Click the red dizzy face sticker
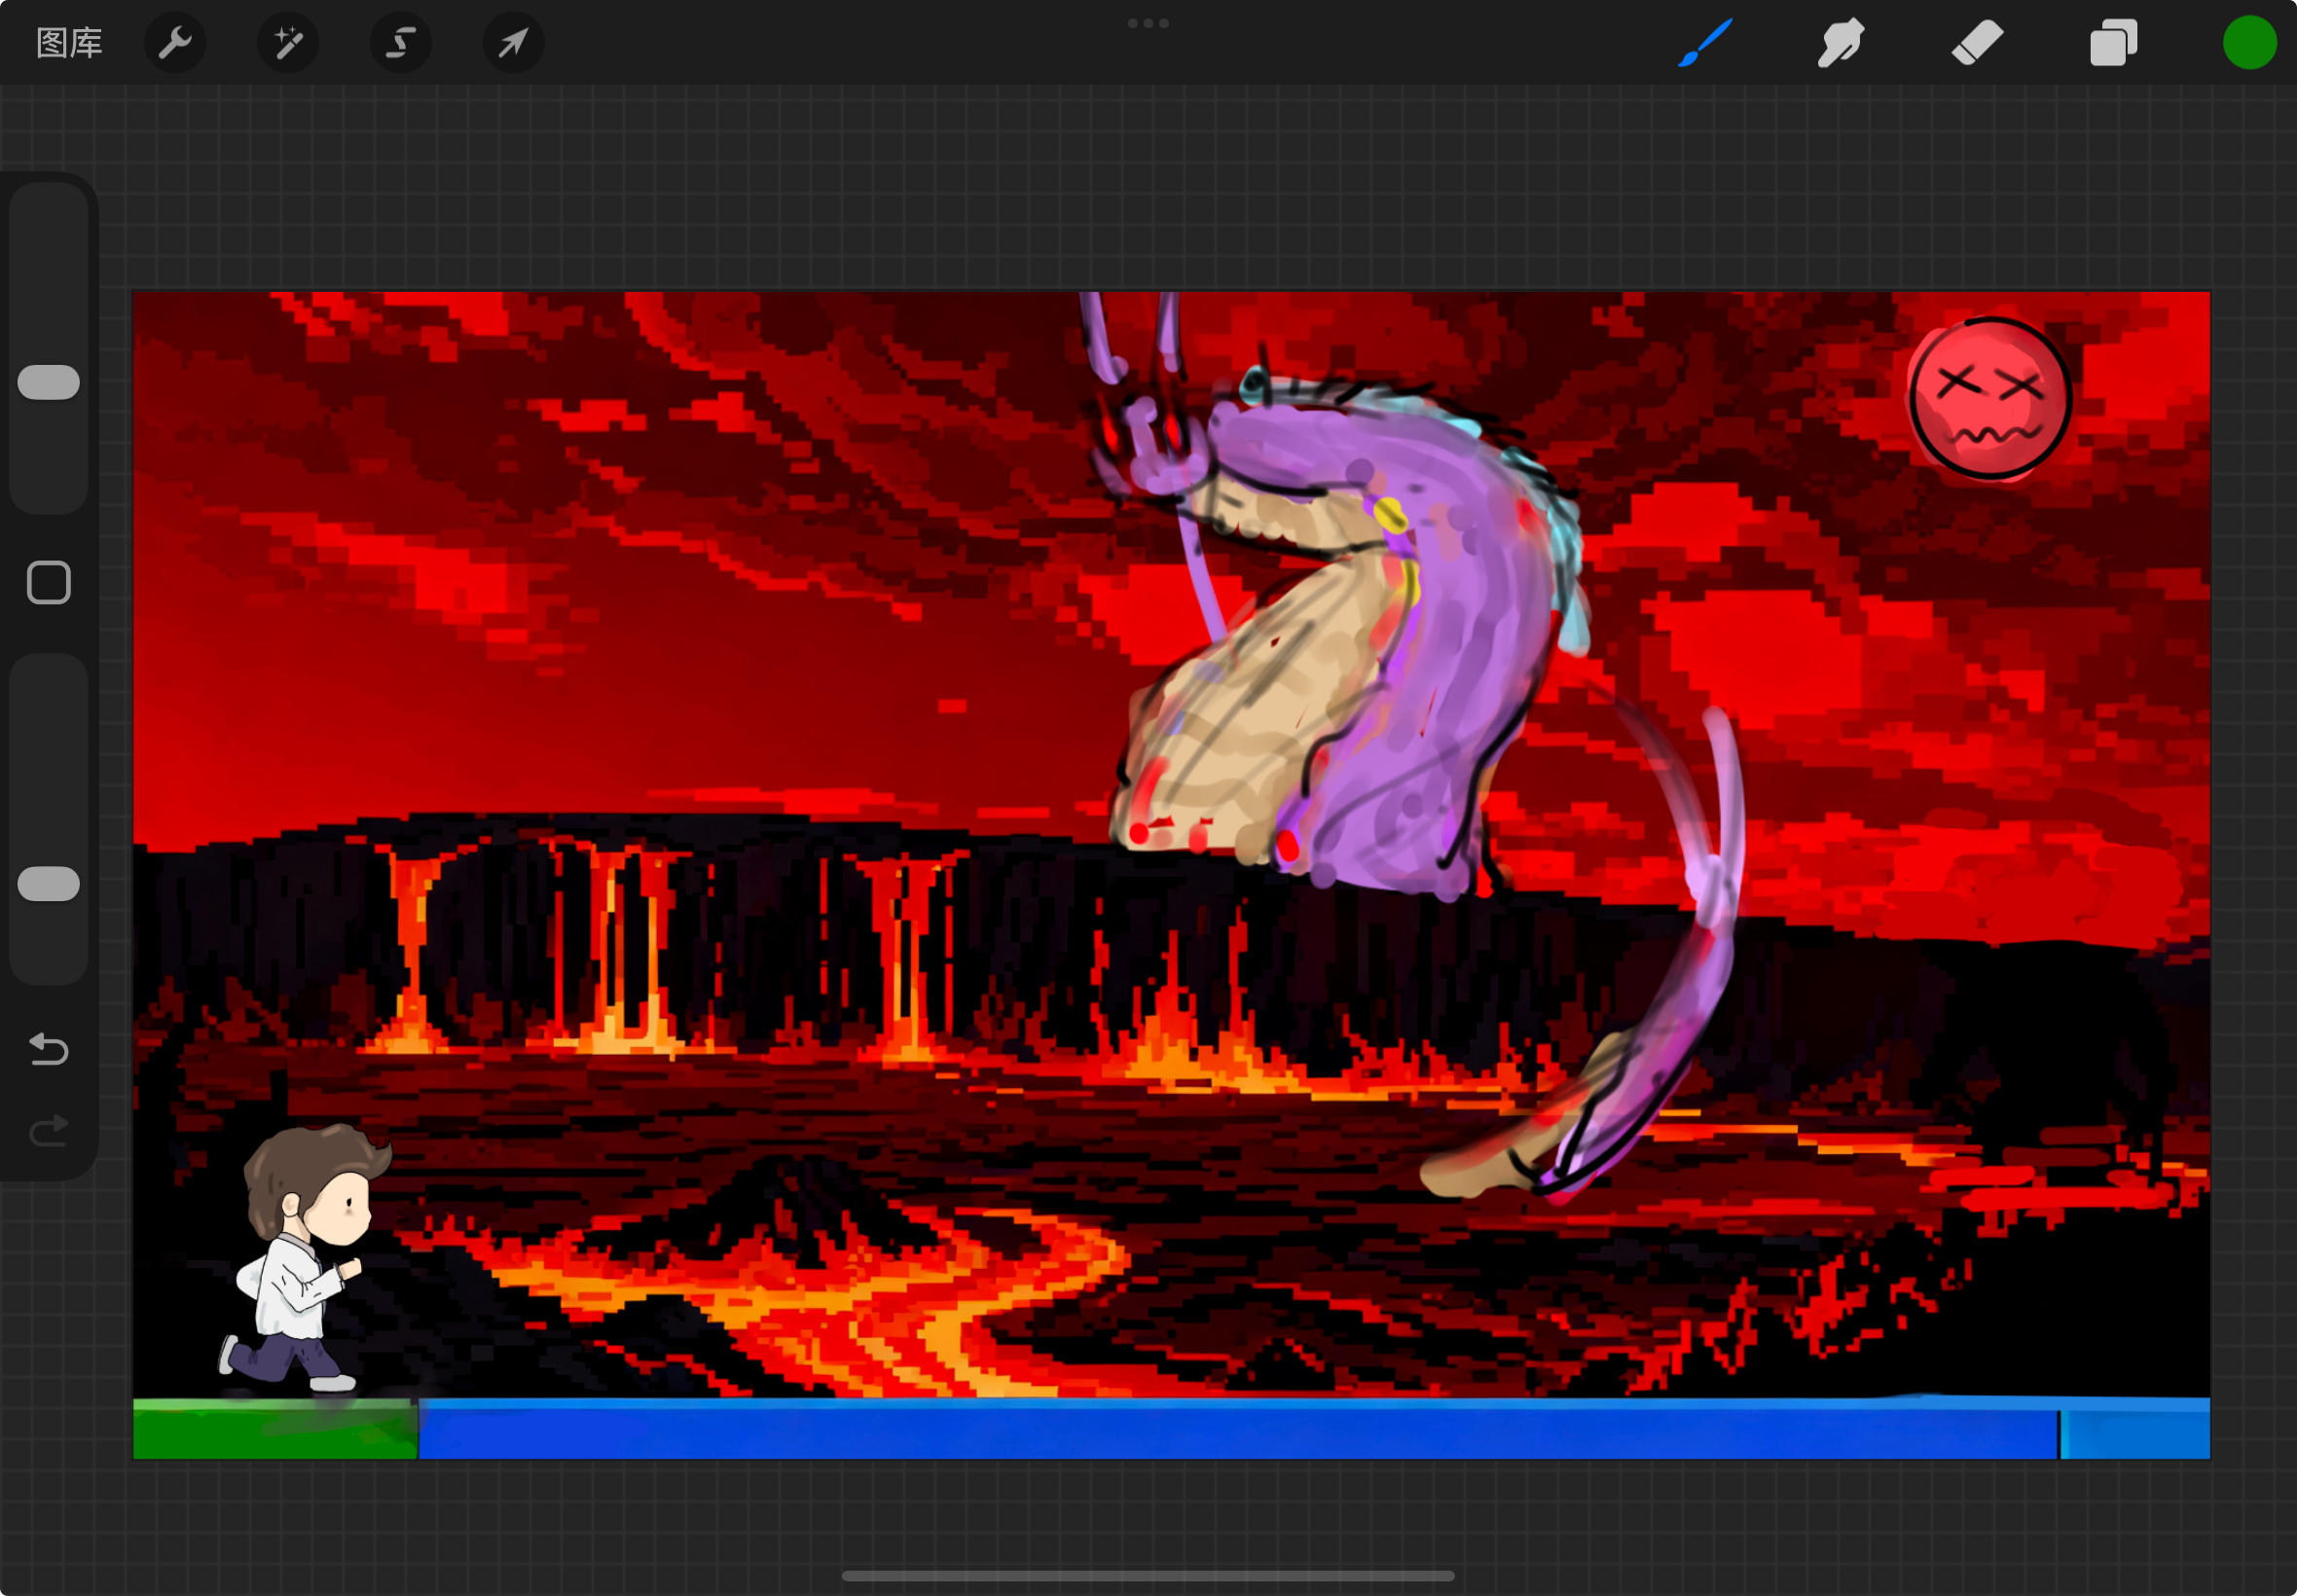The image size is (2297, 1596). coord(1989,399)
